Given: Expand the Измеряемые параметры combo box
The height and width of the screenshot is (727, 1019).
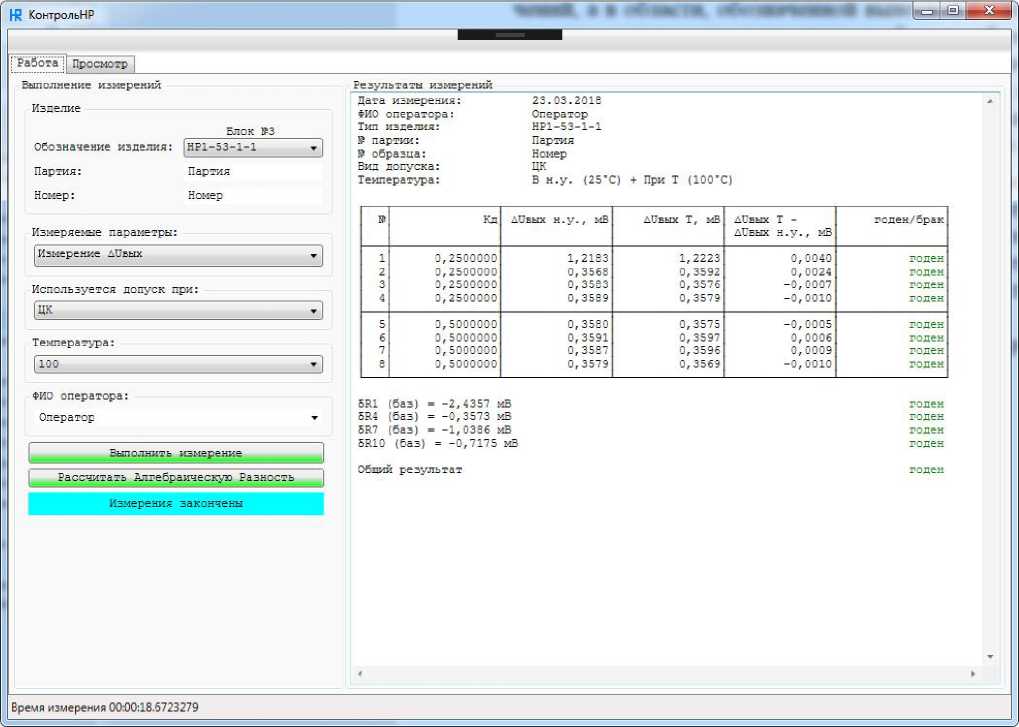Looking at the screenshot, I should click(x=177, y=255).
